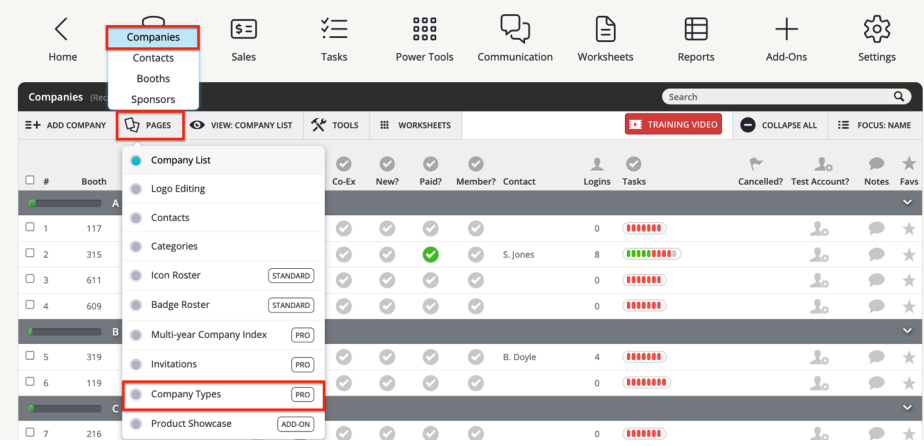Tick the select-all checkbox in header
Viewport: 924px width, 446px height.
[30, 180]
